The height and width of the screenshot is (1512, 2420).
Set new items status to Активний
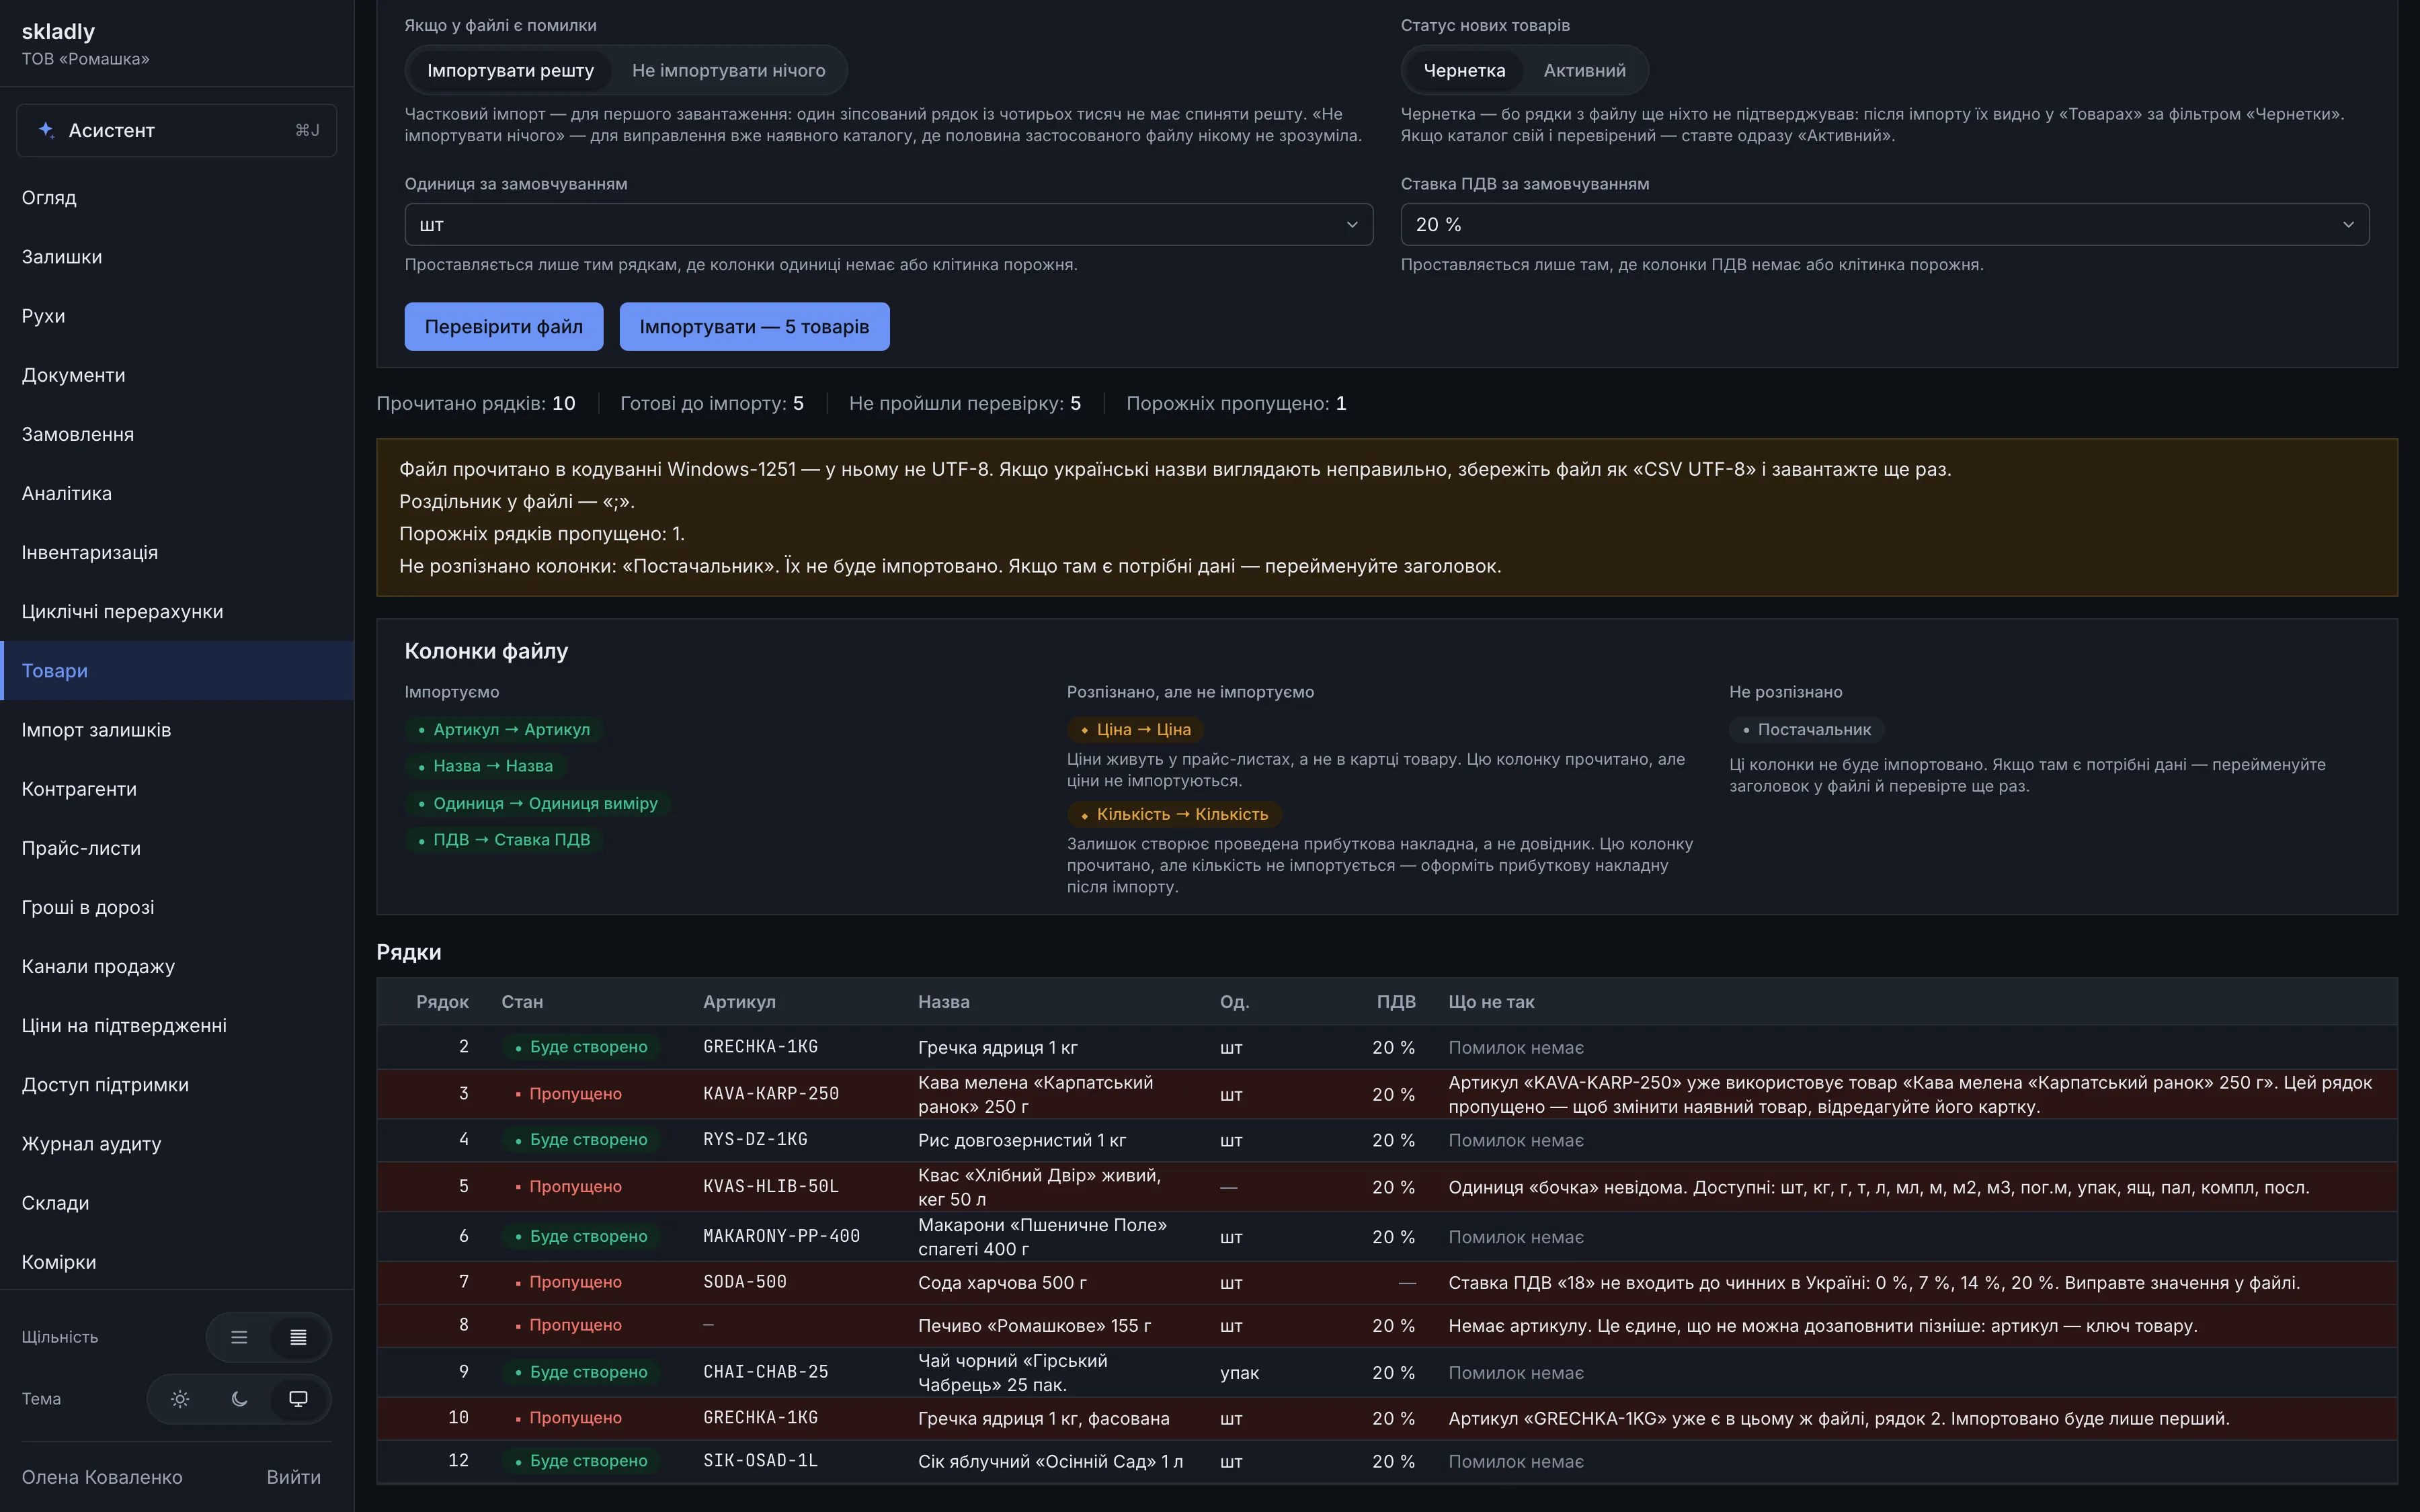1584,71
